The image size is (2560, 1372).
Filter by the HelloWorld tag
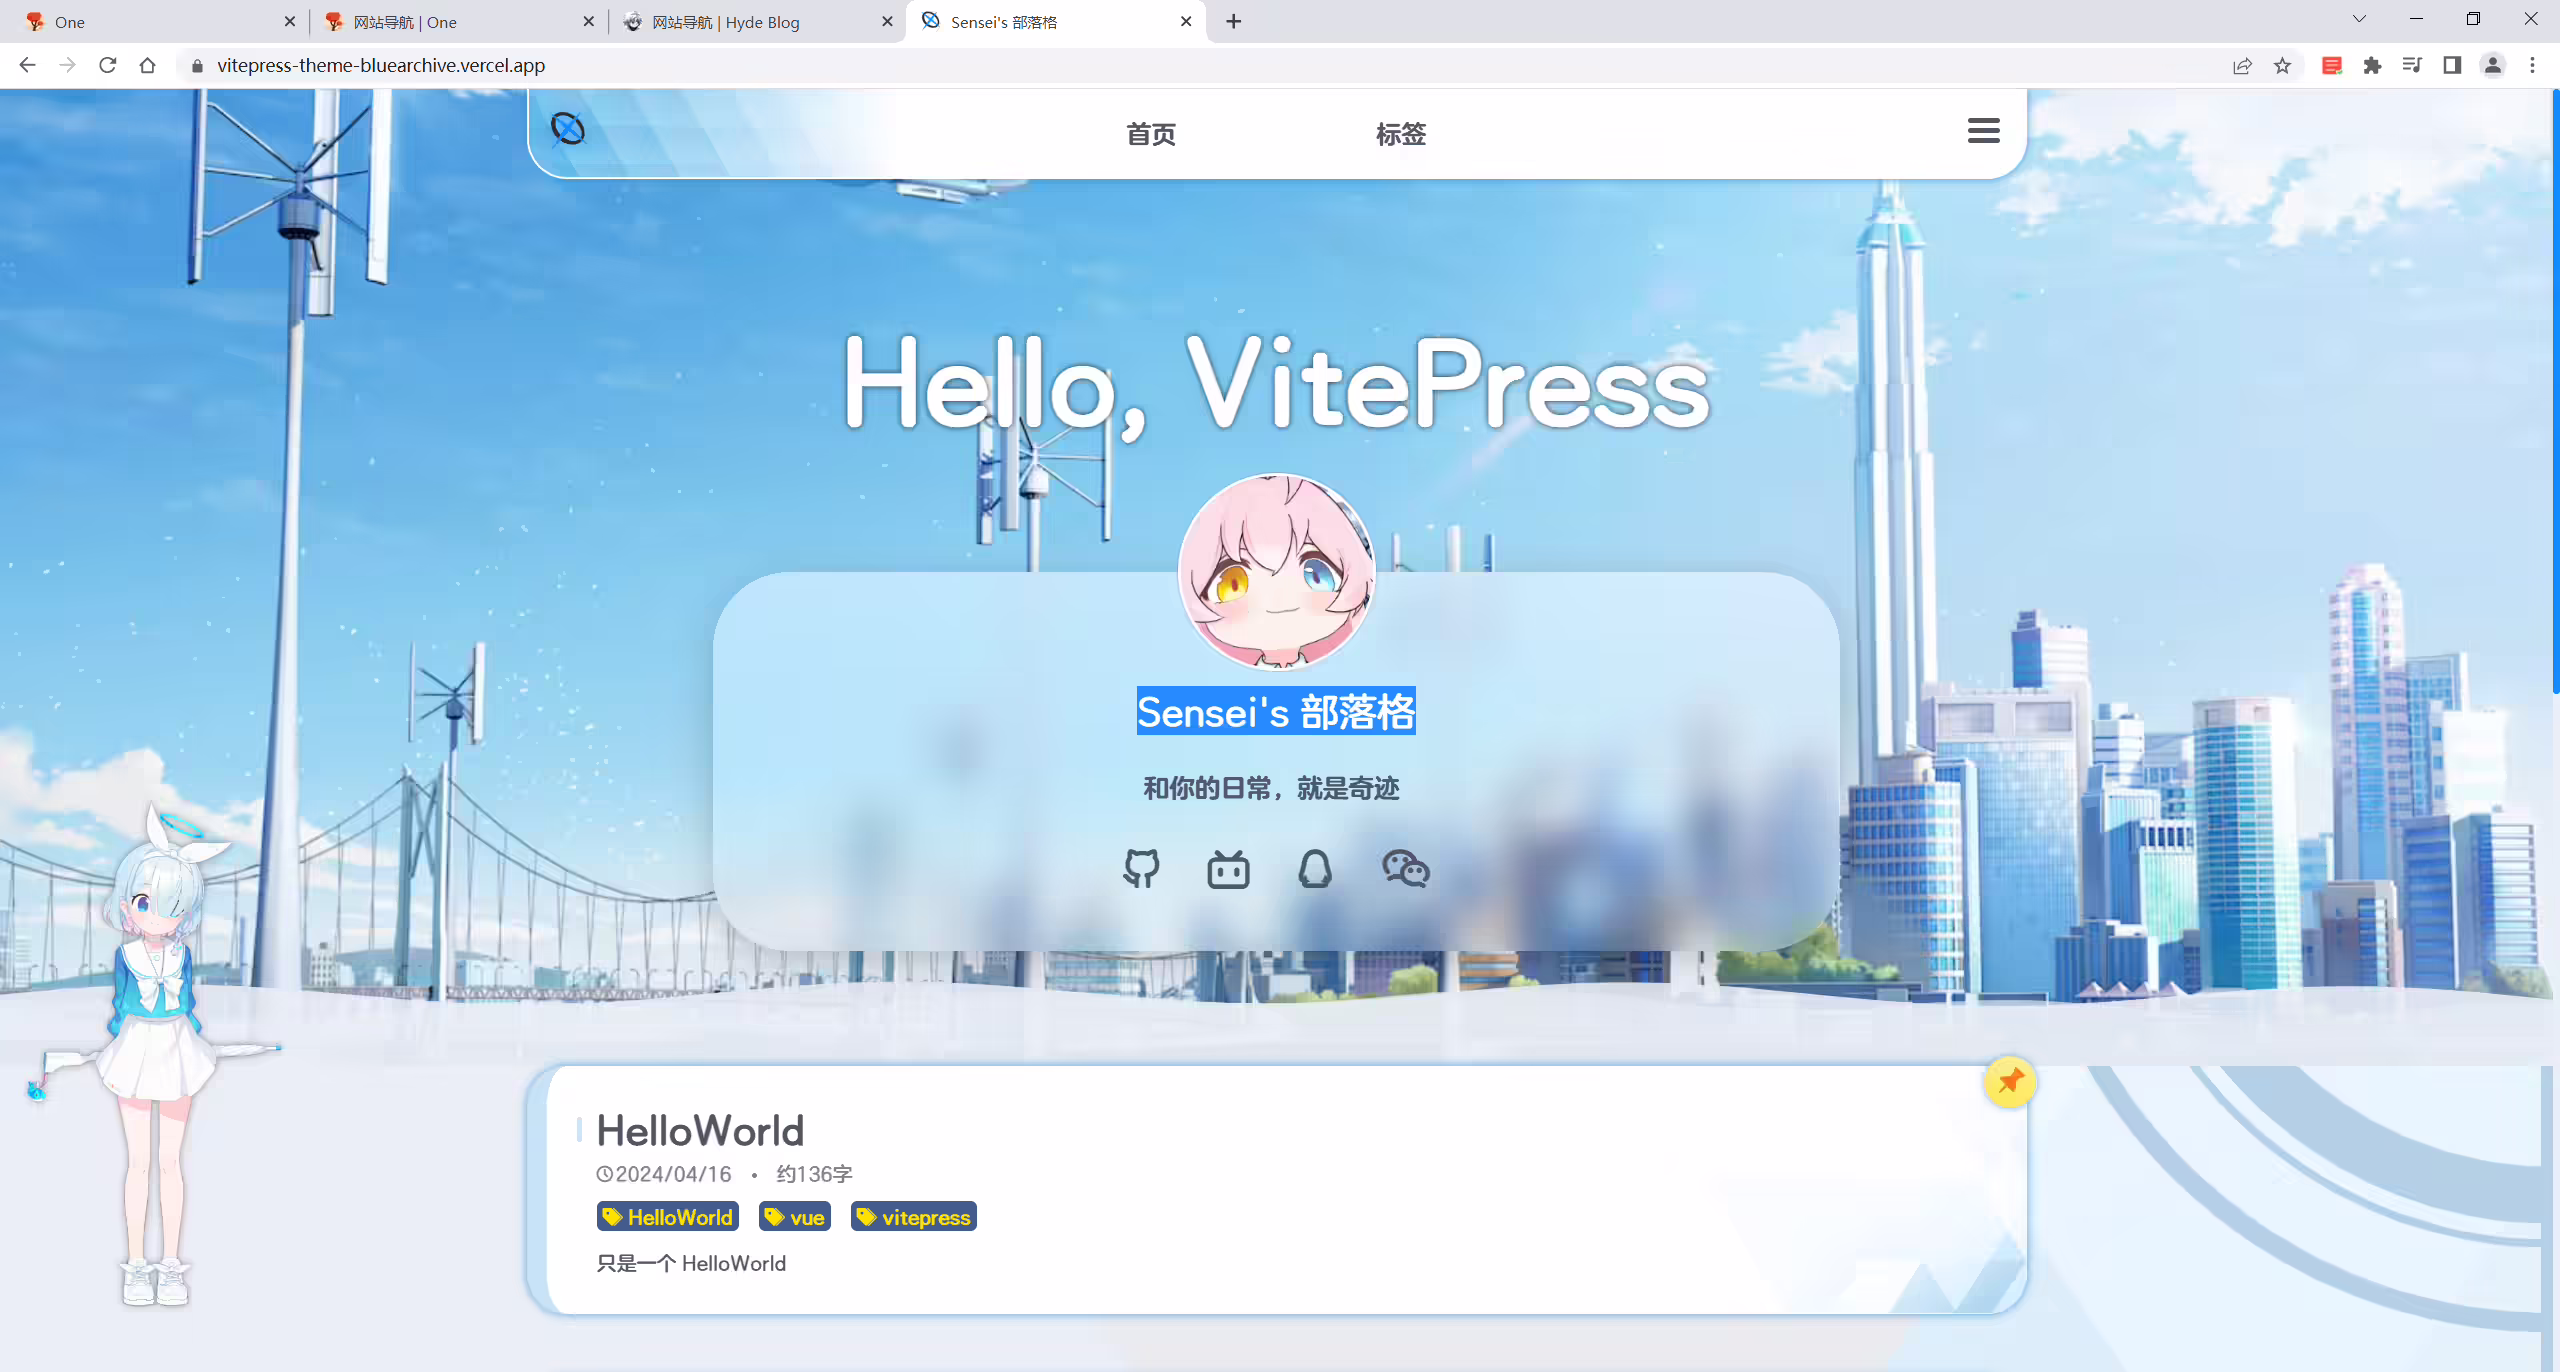coord(668,1217)
